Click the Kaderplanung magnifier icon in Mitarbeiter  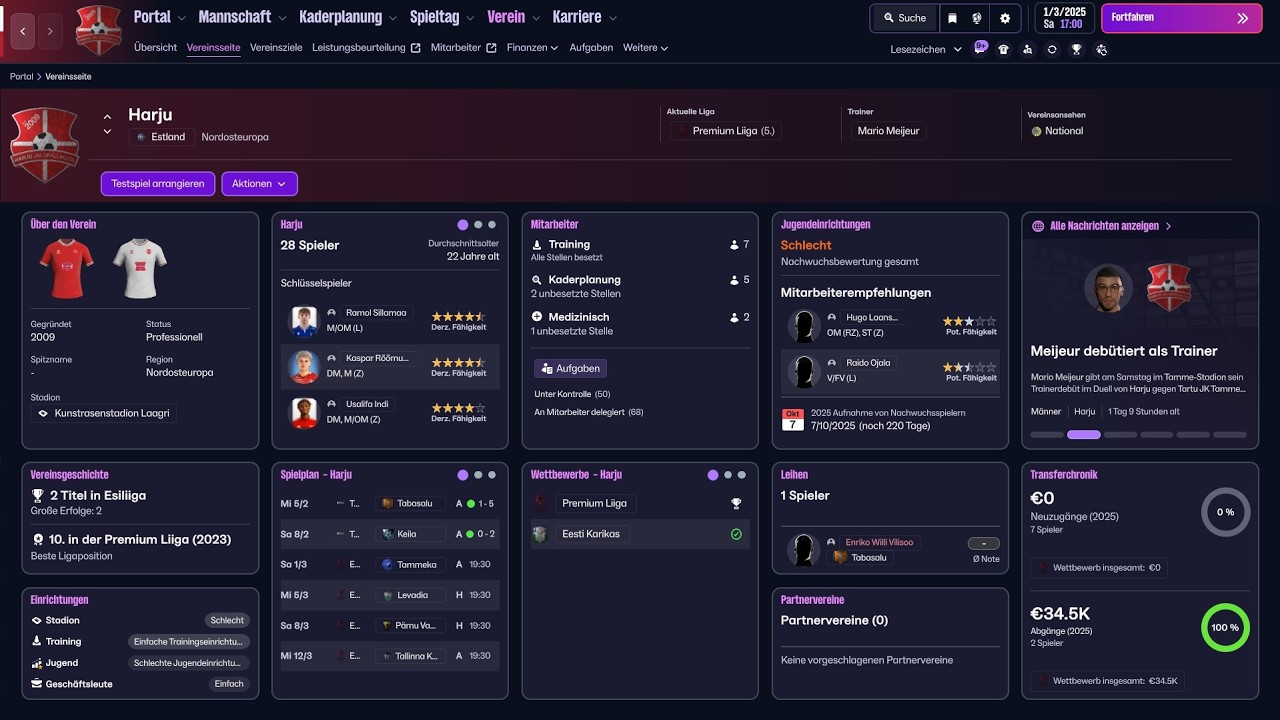537,280
